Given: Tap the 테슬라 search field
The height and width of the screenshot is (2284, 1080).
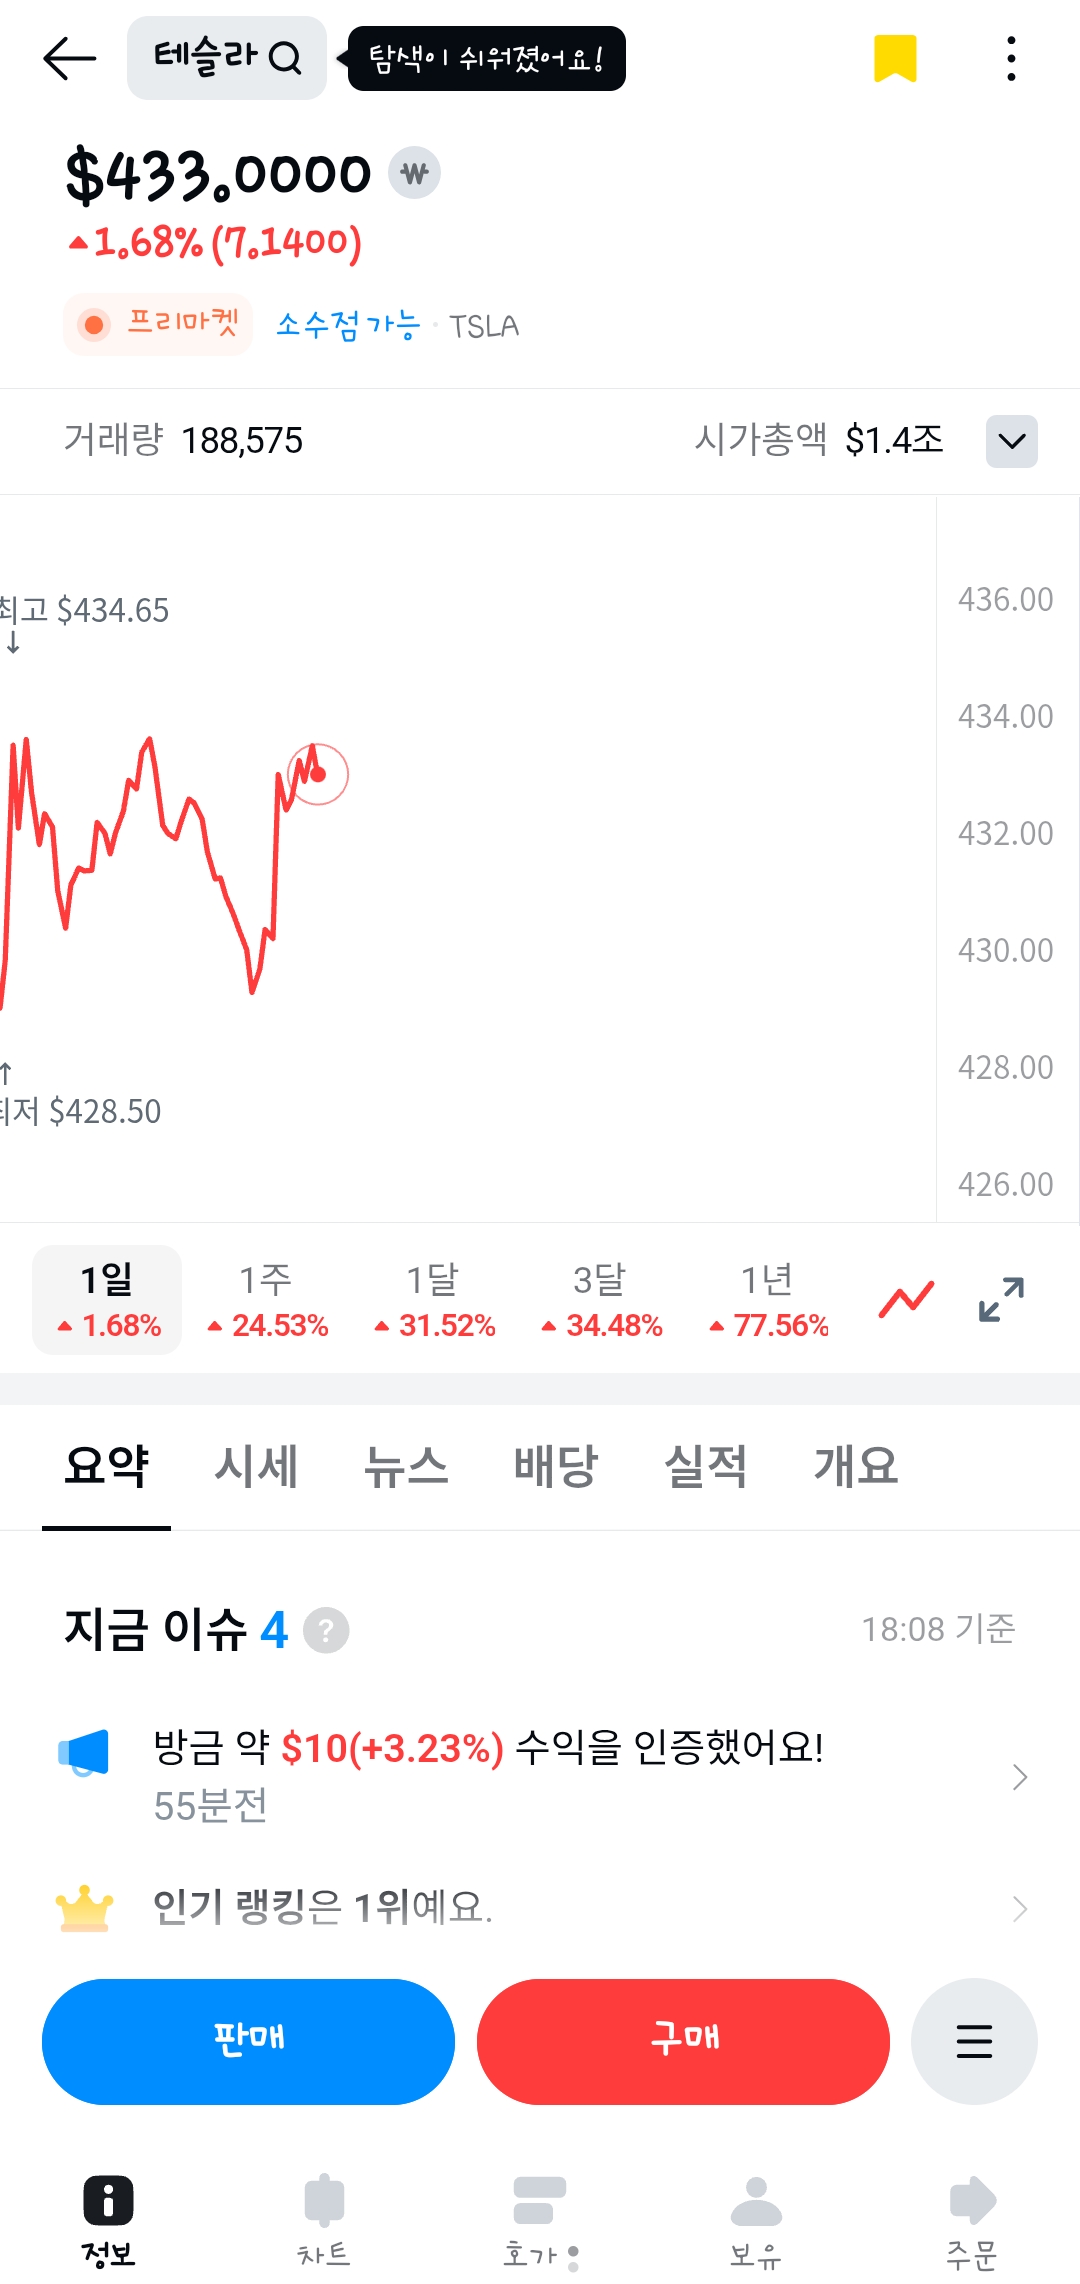Looking at the screenshot, I should coord(227,58).
